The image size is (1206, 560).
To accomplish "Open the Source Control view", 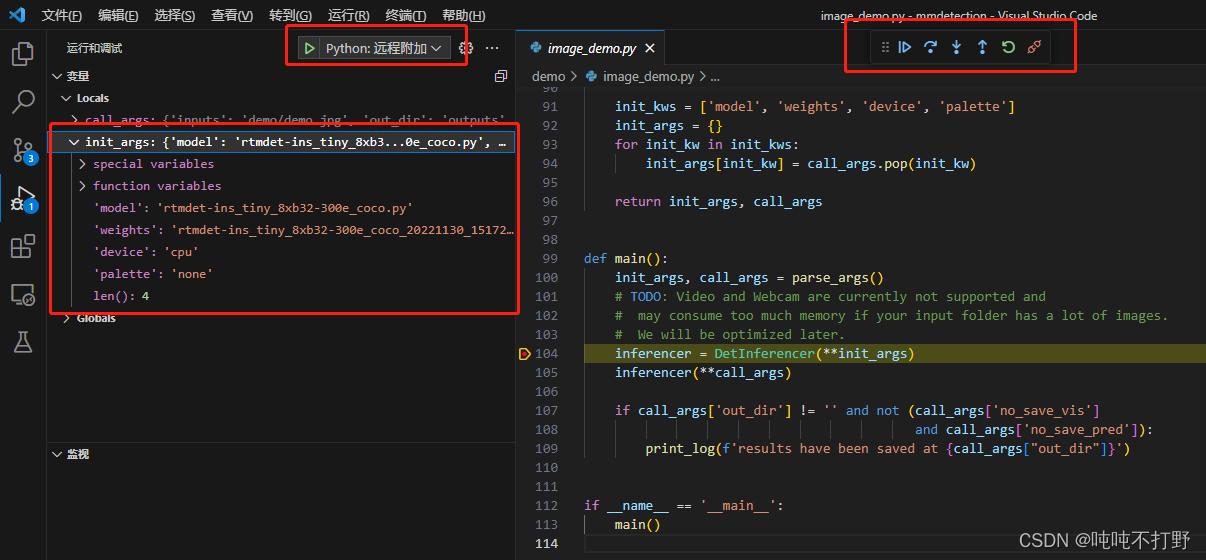I will pos(22,150).
